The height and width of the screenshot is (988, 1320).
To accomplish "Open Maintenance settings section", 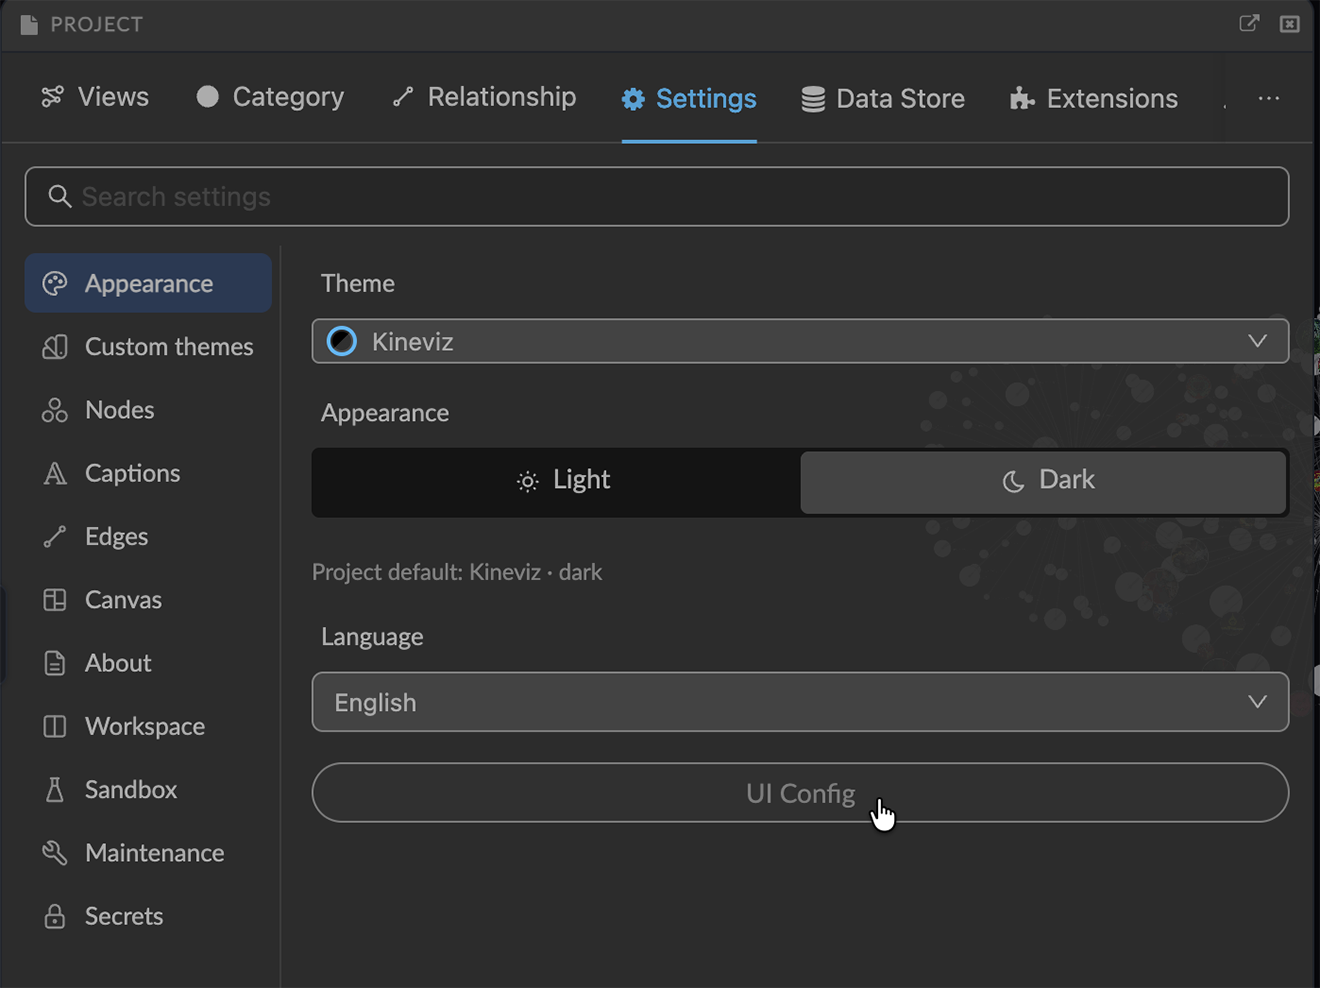I will [x=148, y=853].
